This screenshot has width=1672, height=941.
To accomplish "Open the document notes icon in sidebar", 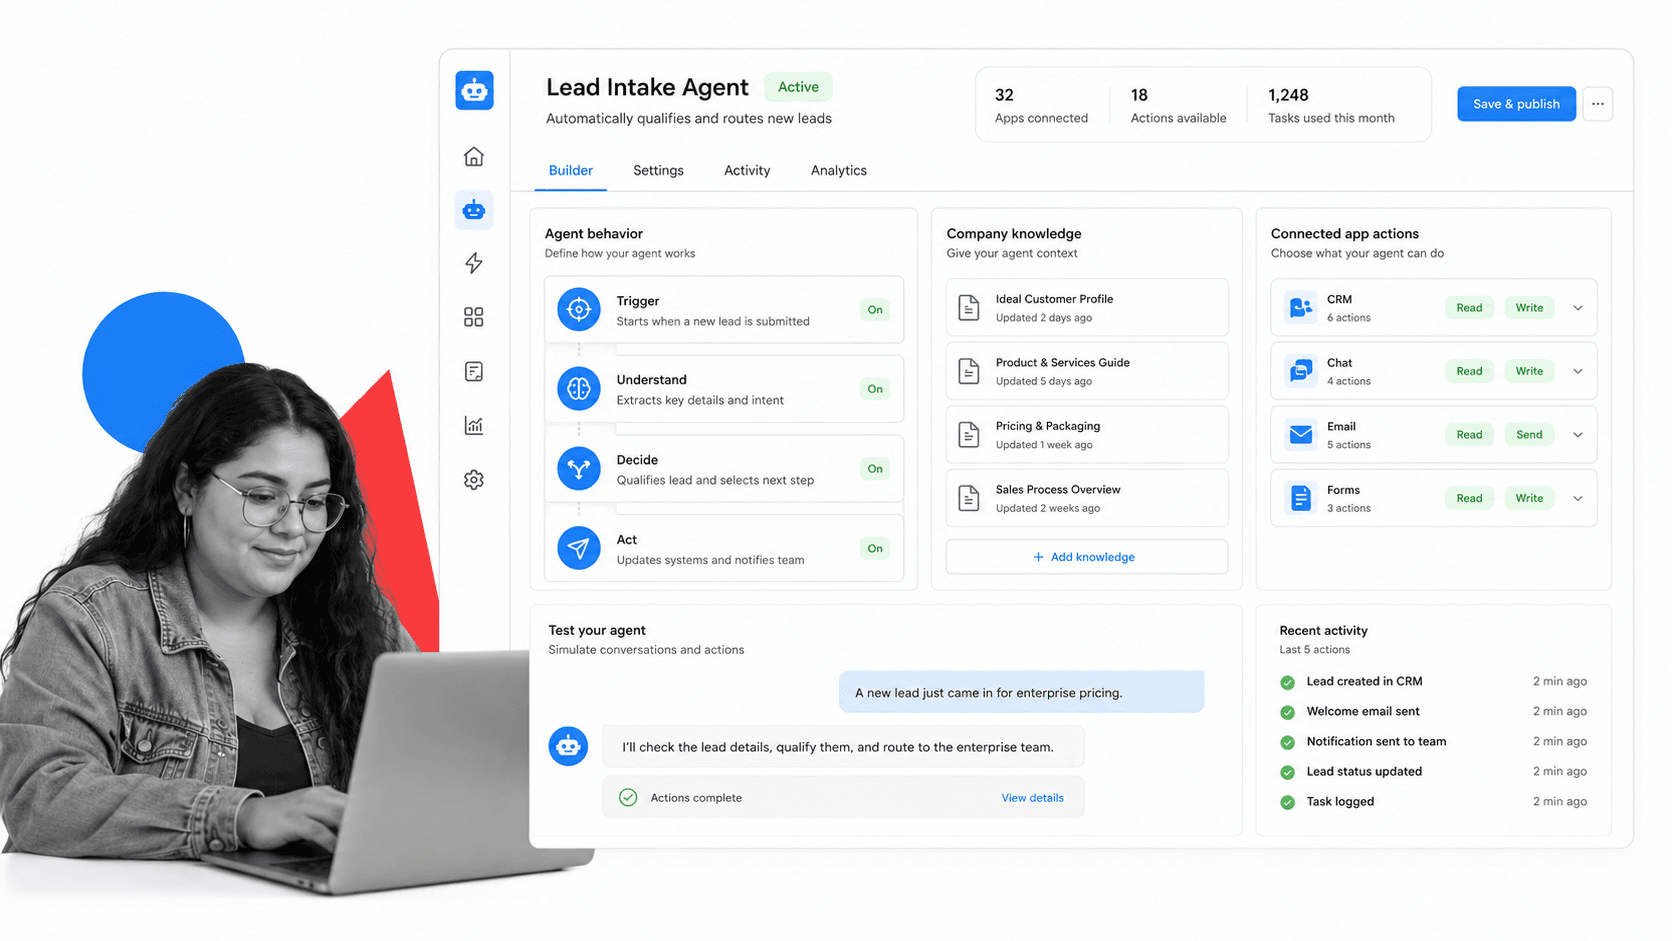I will coord(474,371).
